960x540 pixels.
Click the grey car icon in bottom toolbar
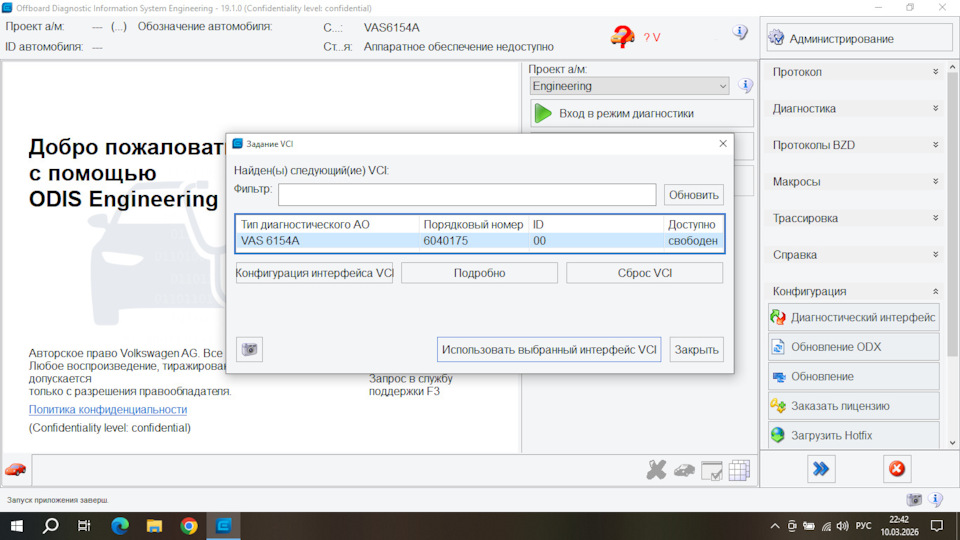(684, 470)
